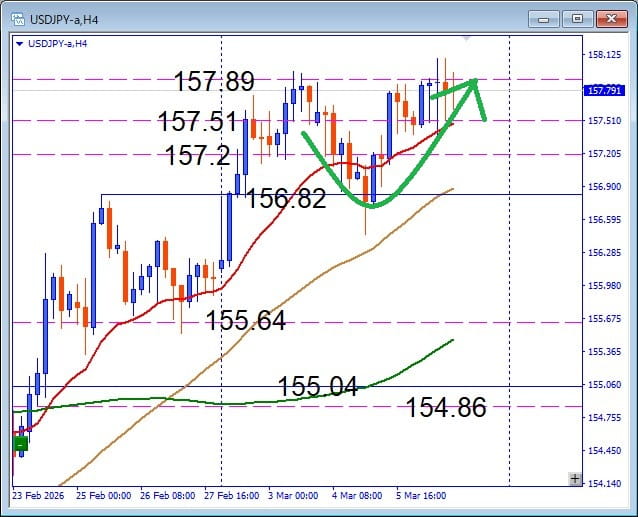Click the 156.900 price scale value
Viewport: 638px width, 517px height.
605,186
